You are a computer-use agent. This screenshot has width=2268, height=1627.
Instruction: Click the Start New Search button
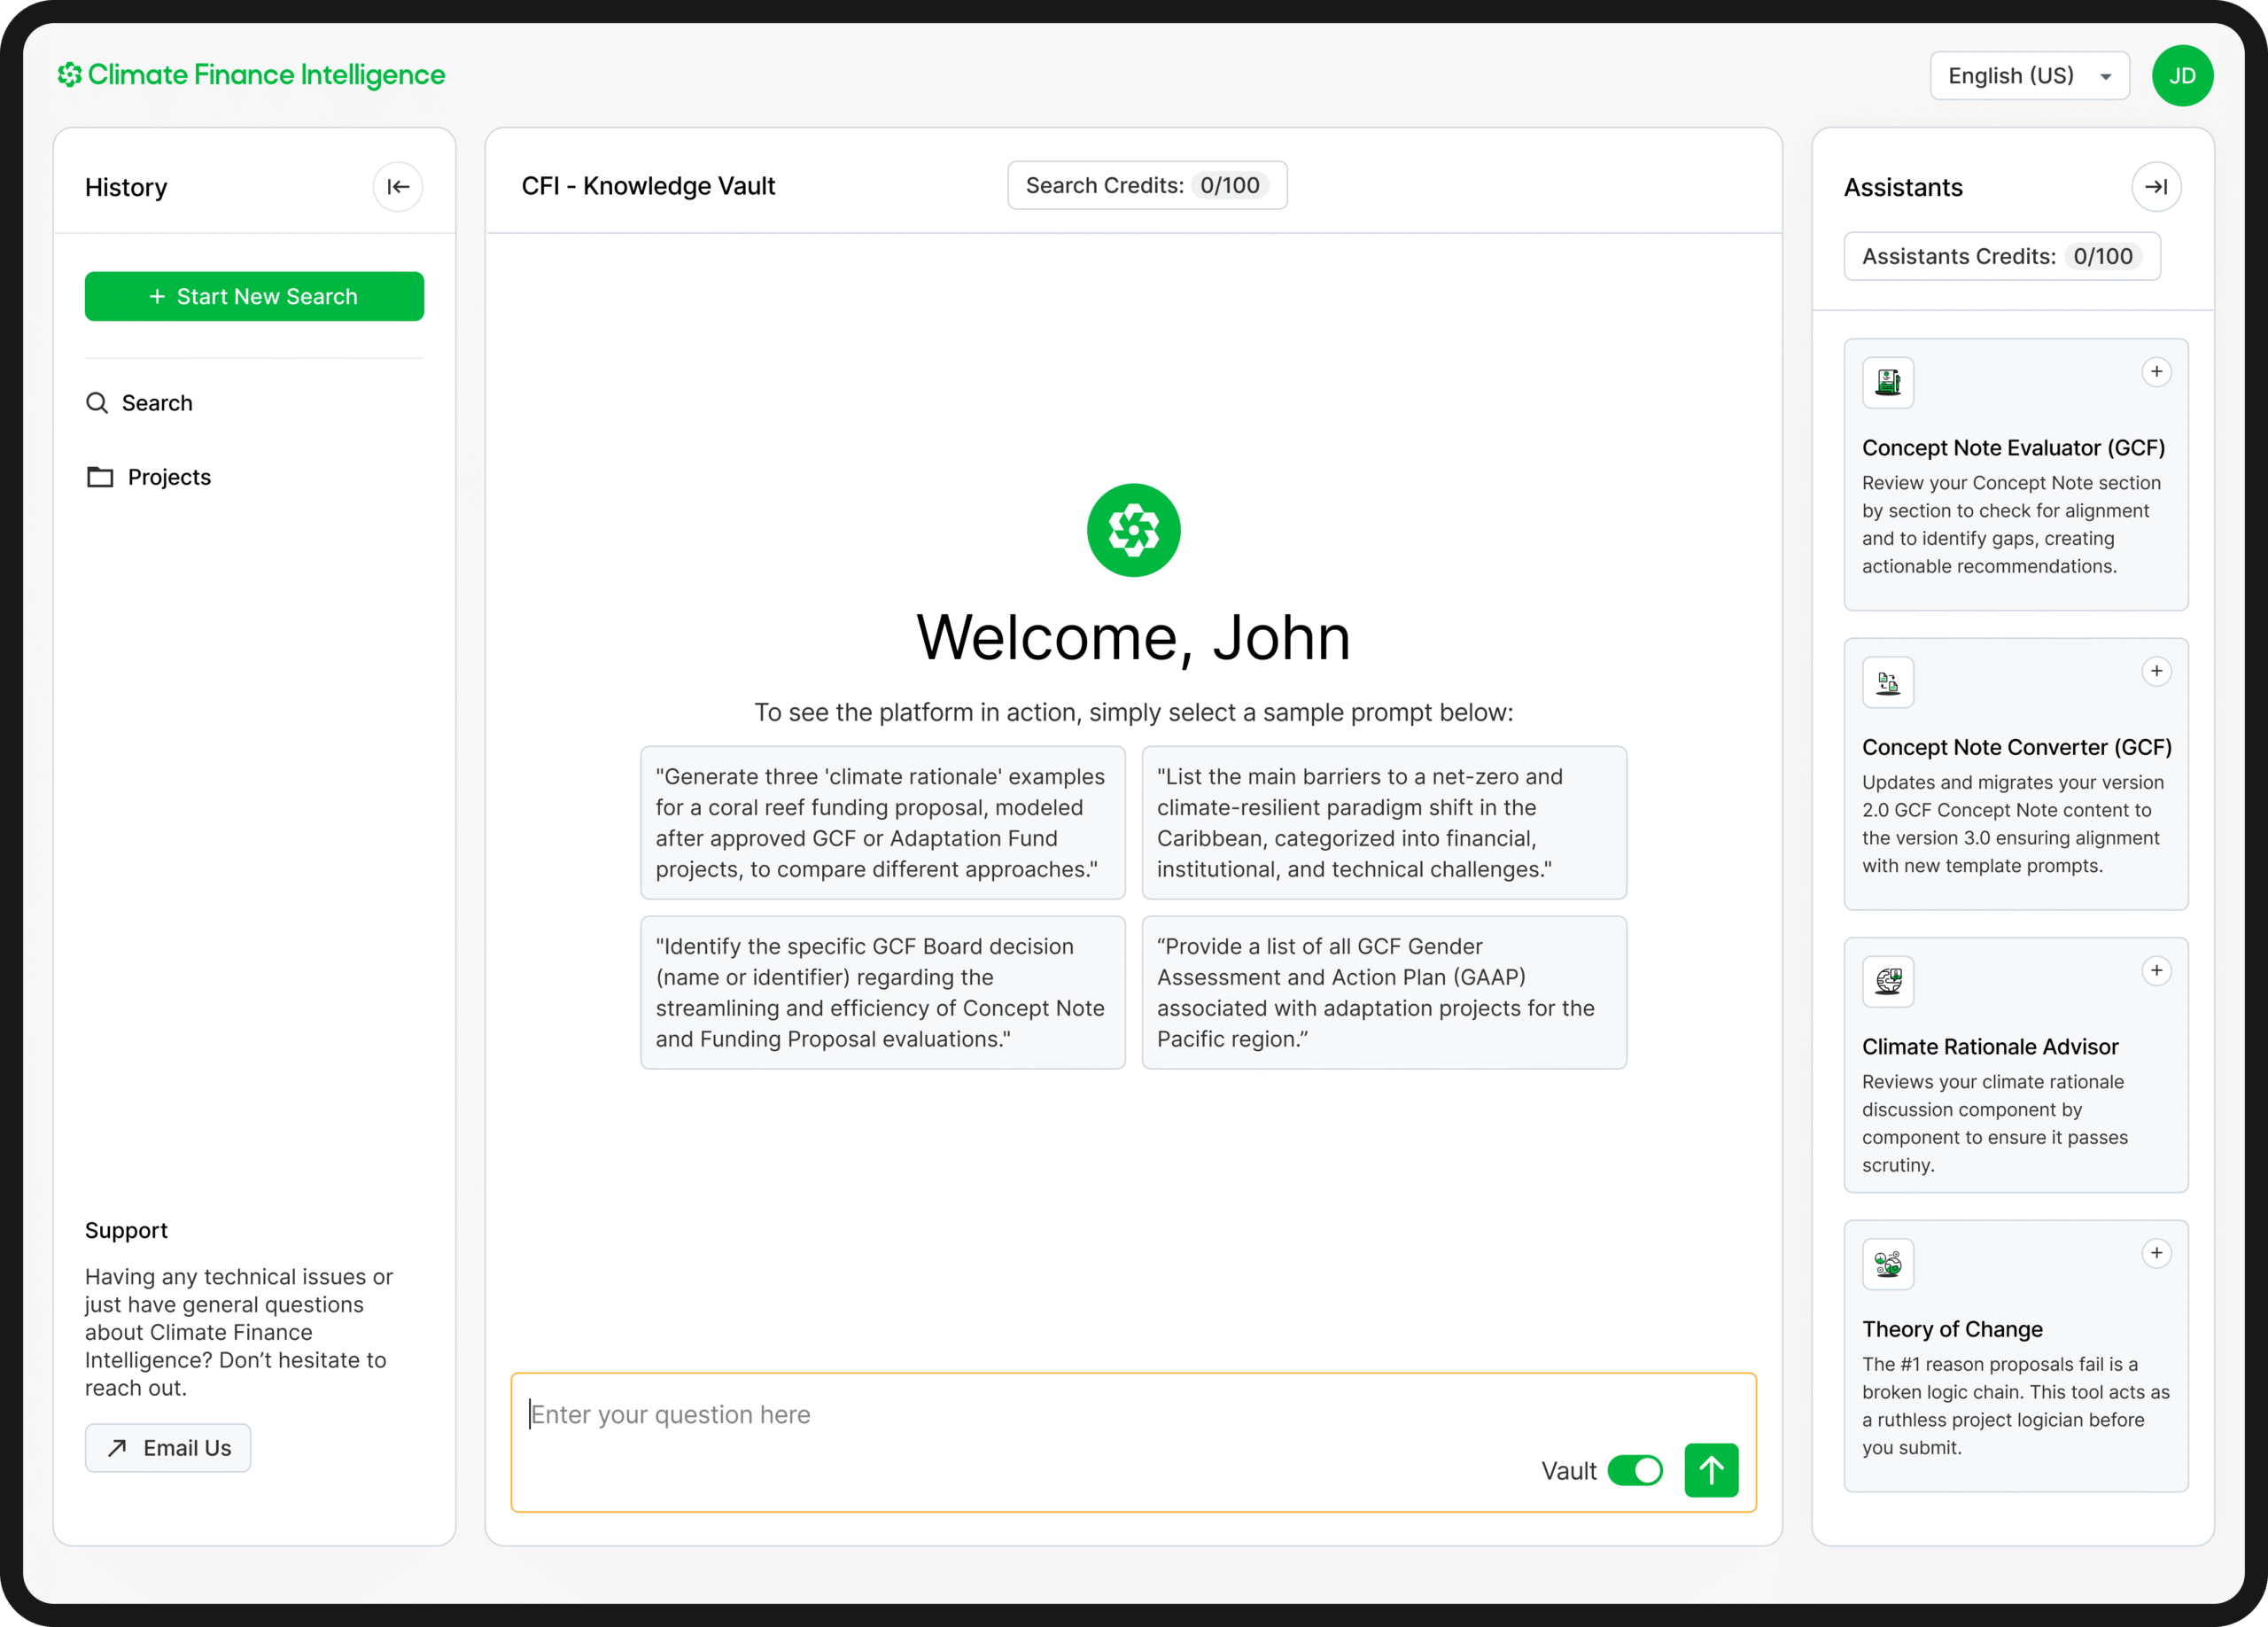click(254, 296)
